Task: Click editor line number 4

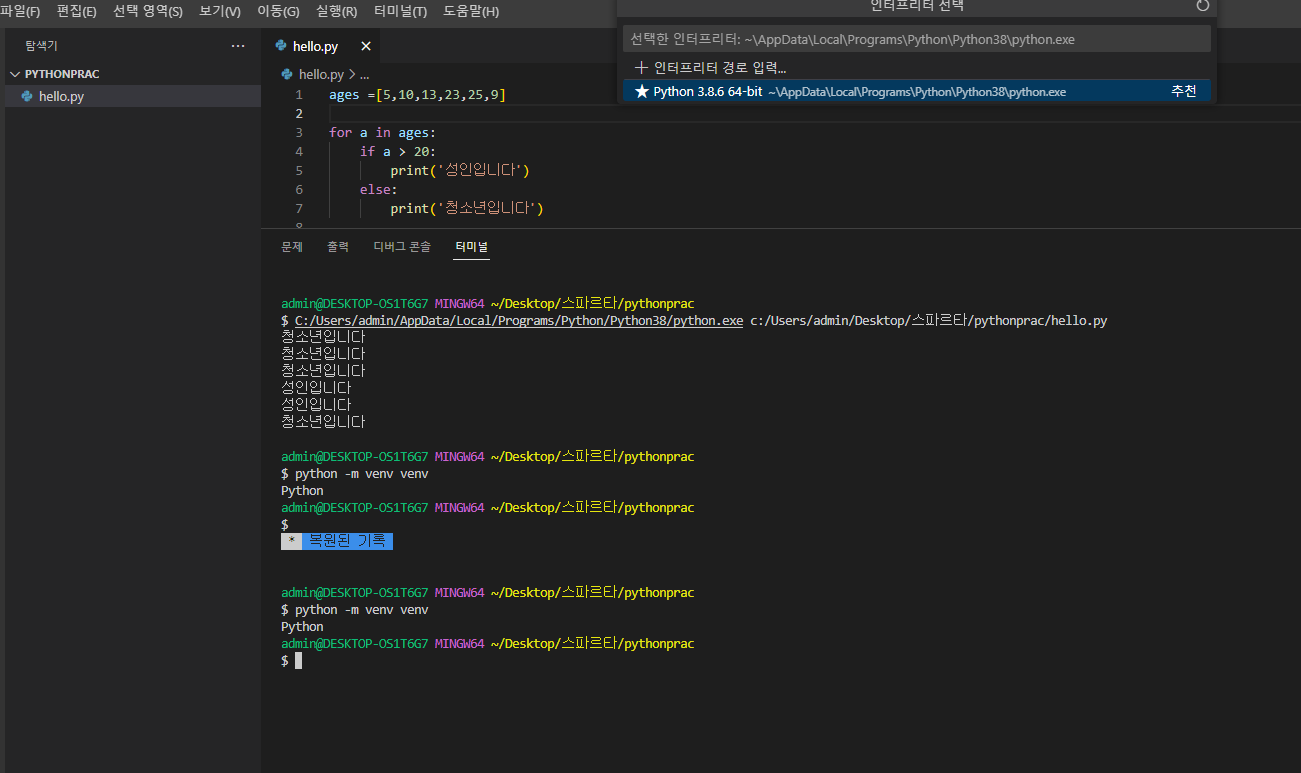Action: [x=298, y=151]
